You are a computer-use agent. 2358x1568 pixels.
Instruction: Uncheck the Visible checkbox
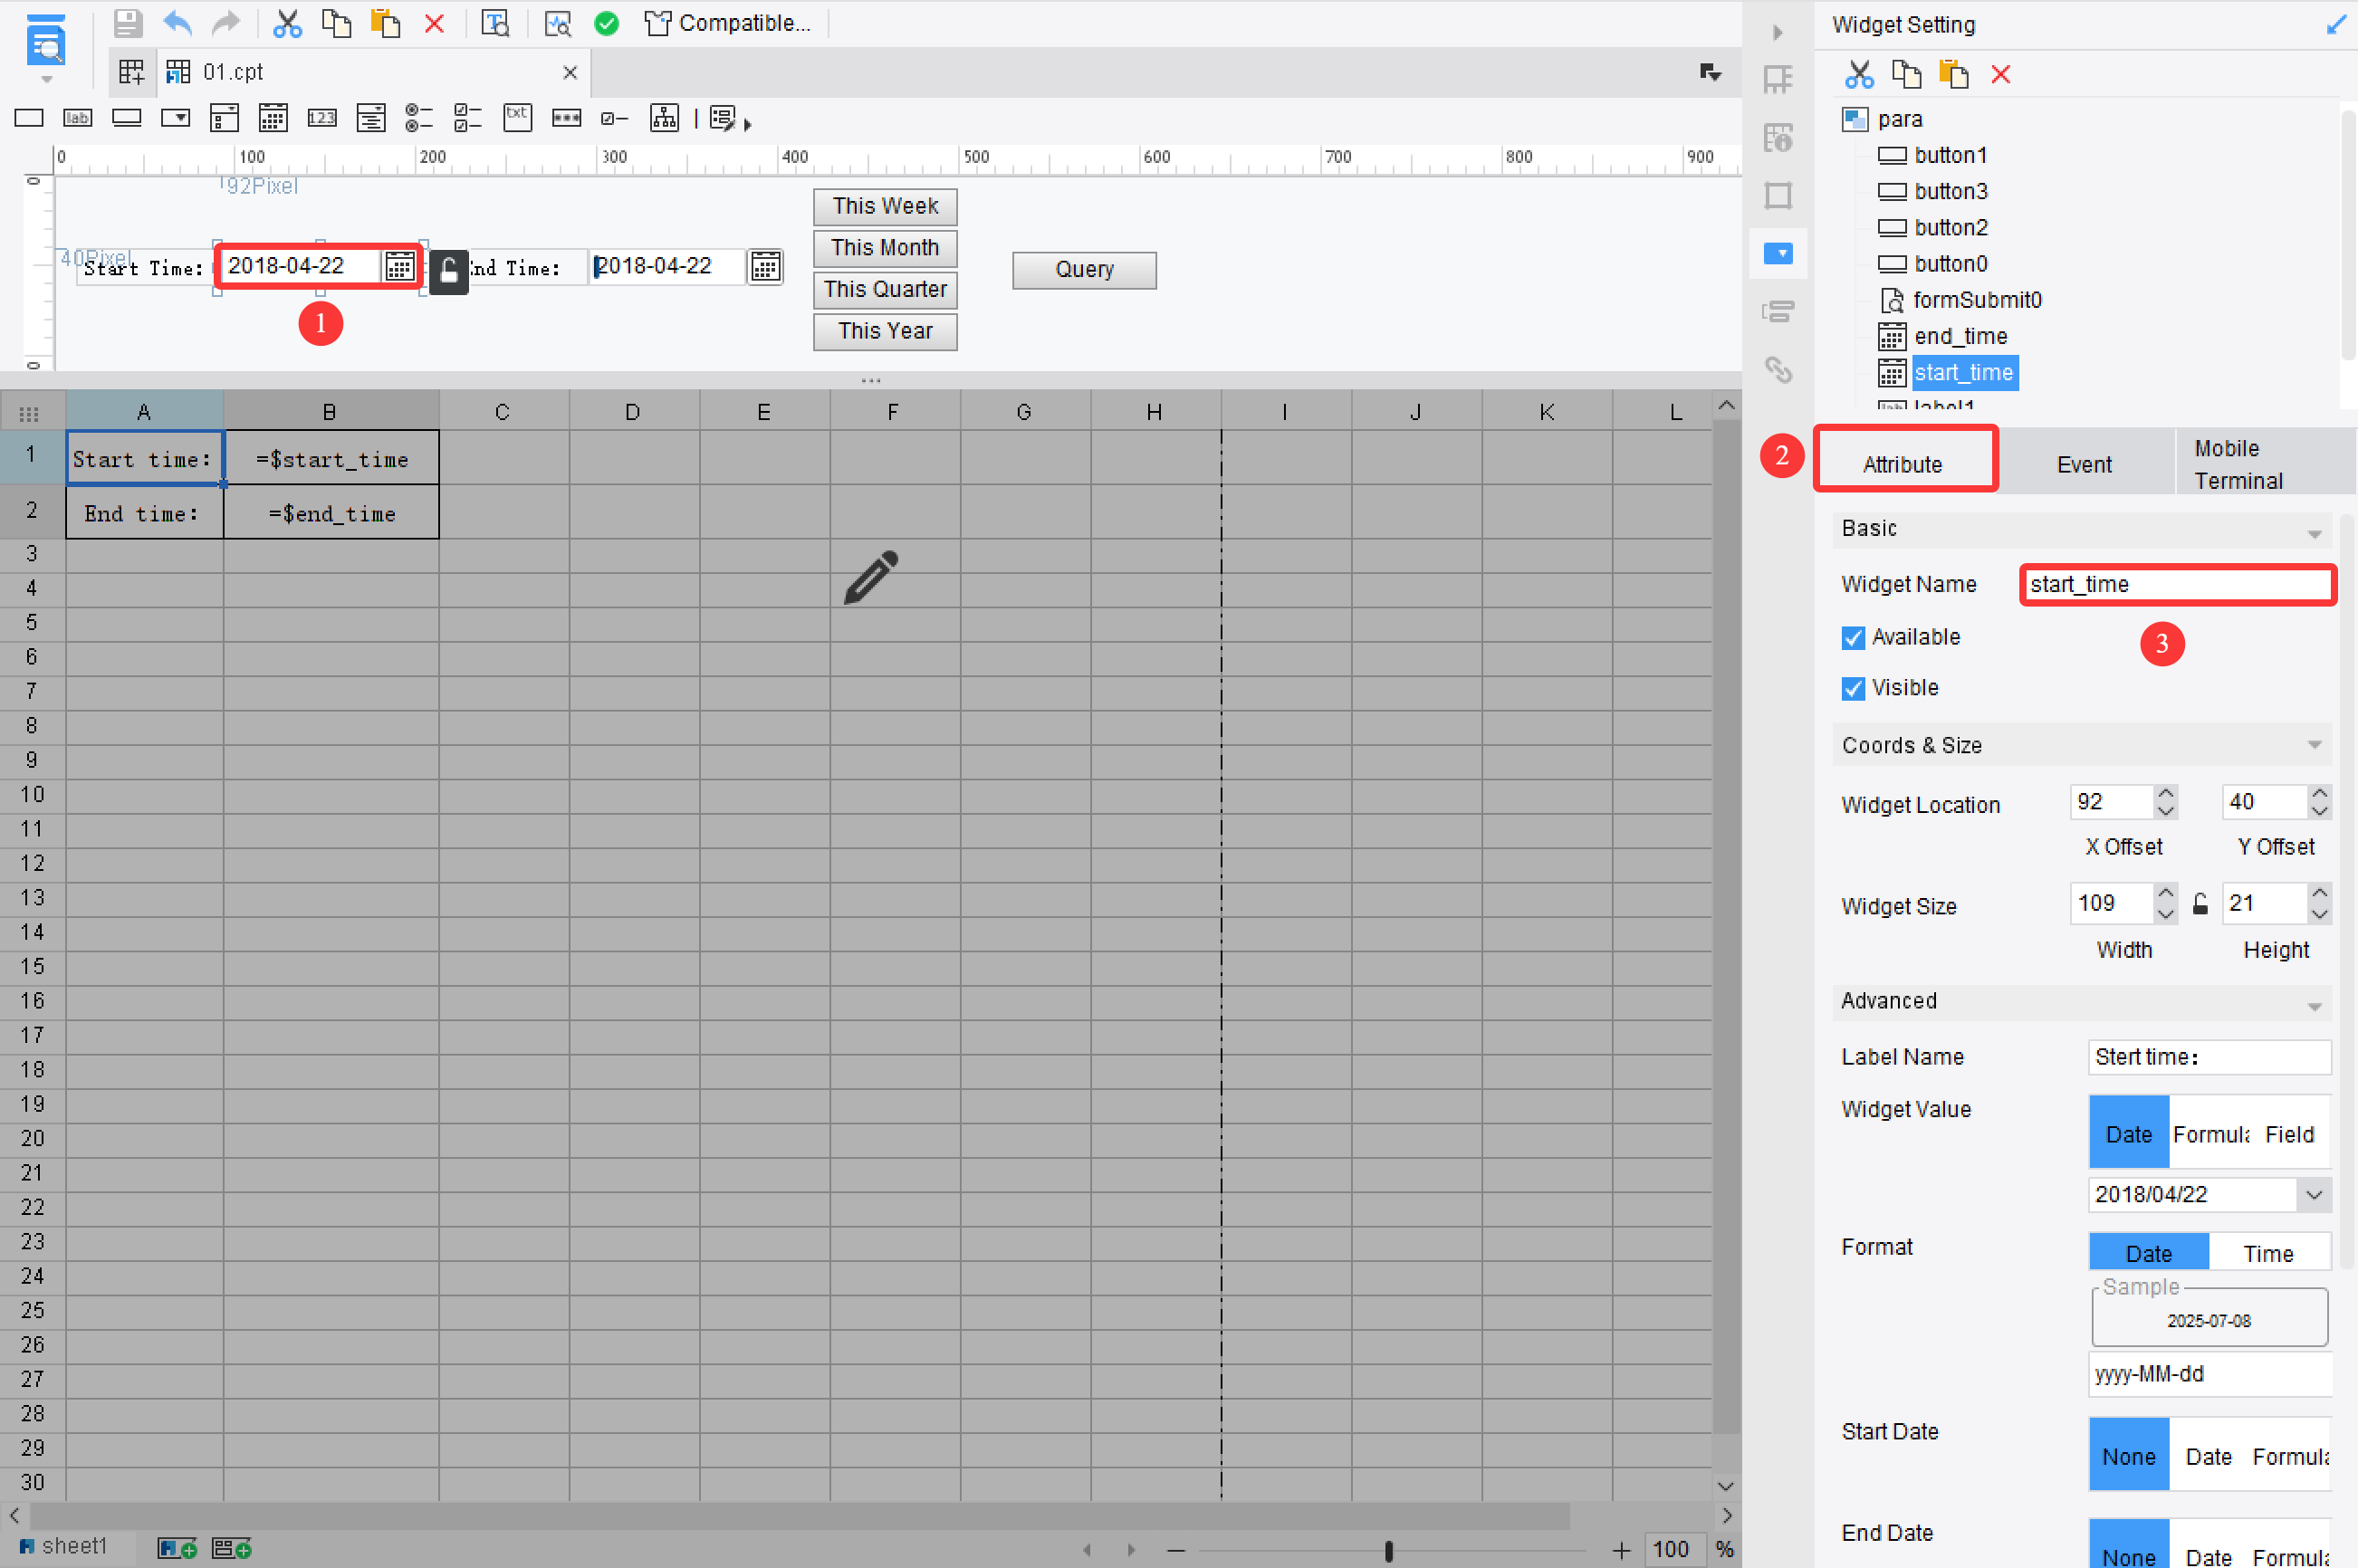[1853, 689]
